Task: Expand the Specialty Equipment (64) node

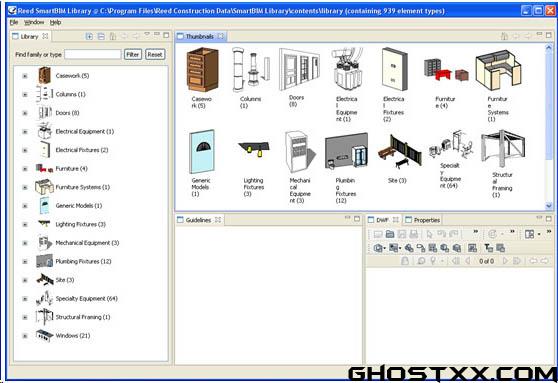Action: coord(25,299)
